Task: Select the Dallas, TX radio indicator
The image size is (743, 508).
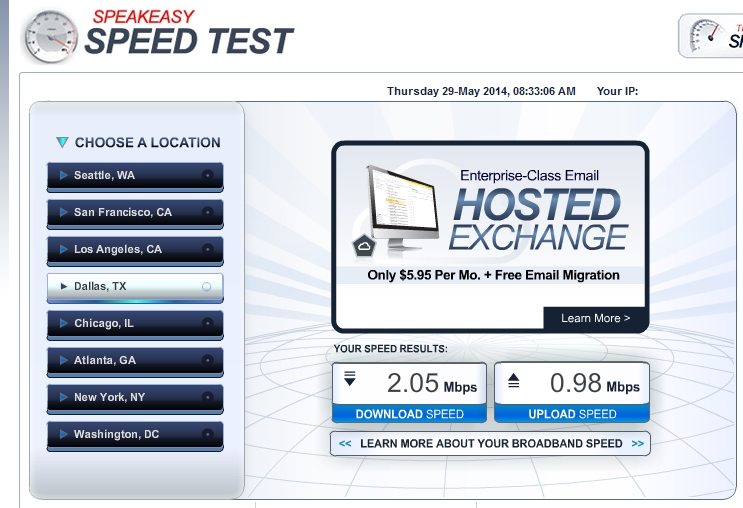Action: point(207,287)
